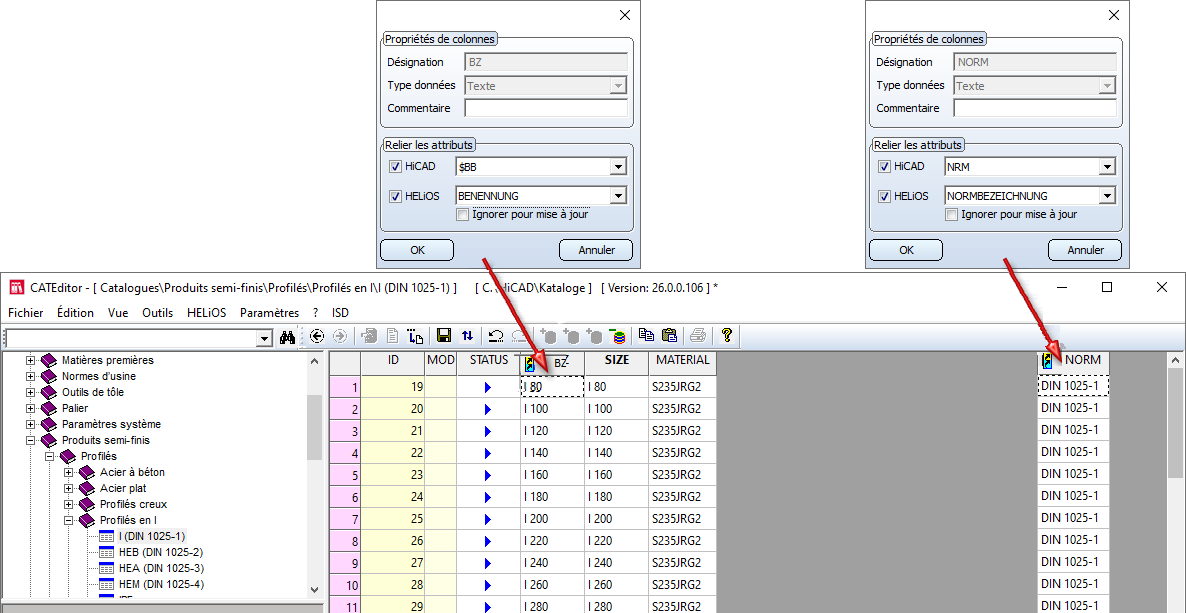Open the NRM attribute dropdown
The image size is (1186, 613).
(1107, 167)
